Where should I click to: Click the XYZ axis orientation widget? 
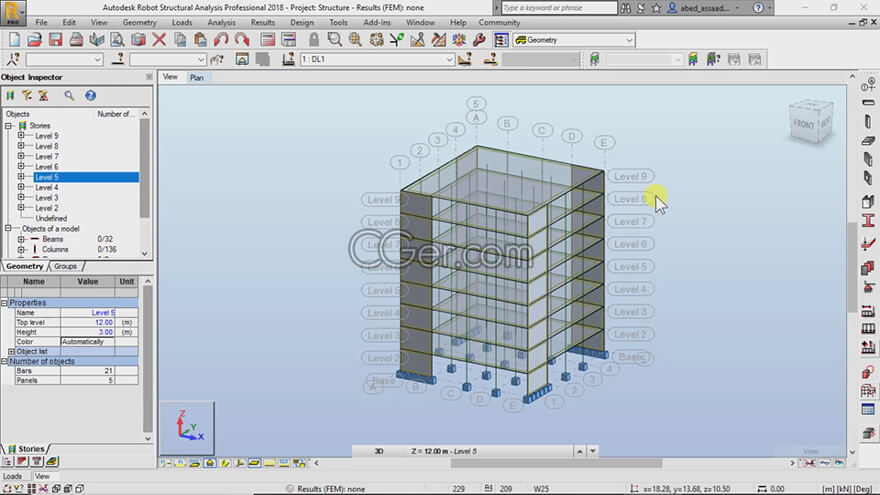[x=187, y=428]
